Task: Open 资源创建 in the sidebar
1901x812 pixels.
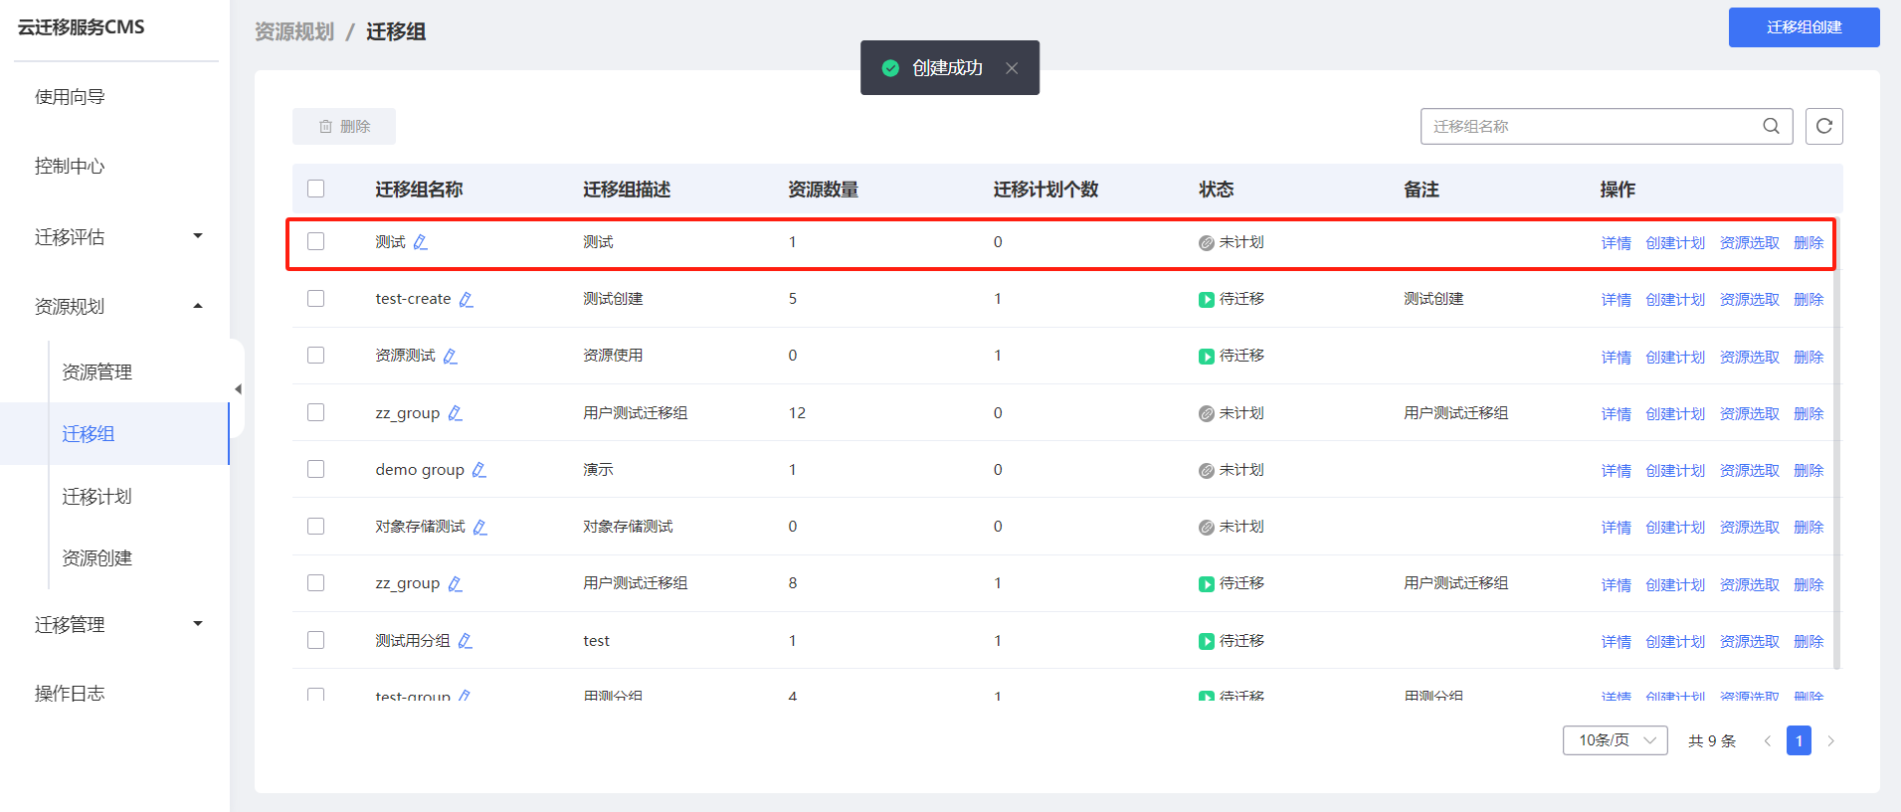Action: pos(97,558)
